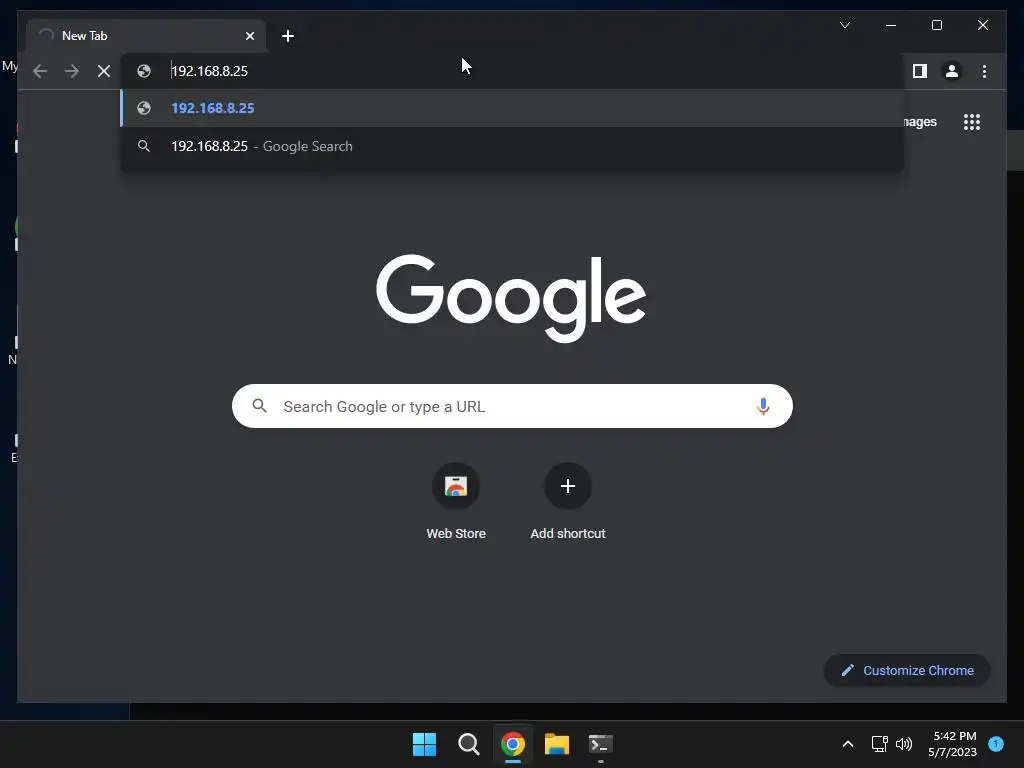Open the Terminal from taskbar

tap(601, 744)
